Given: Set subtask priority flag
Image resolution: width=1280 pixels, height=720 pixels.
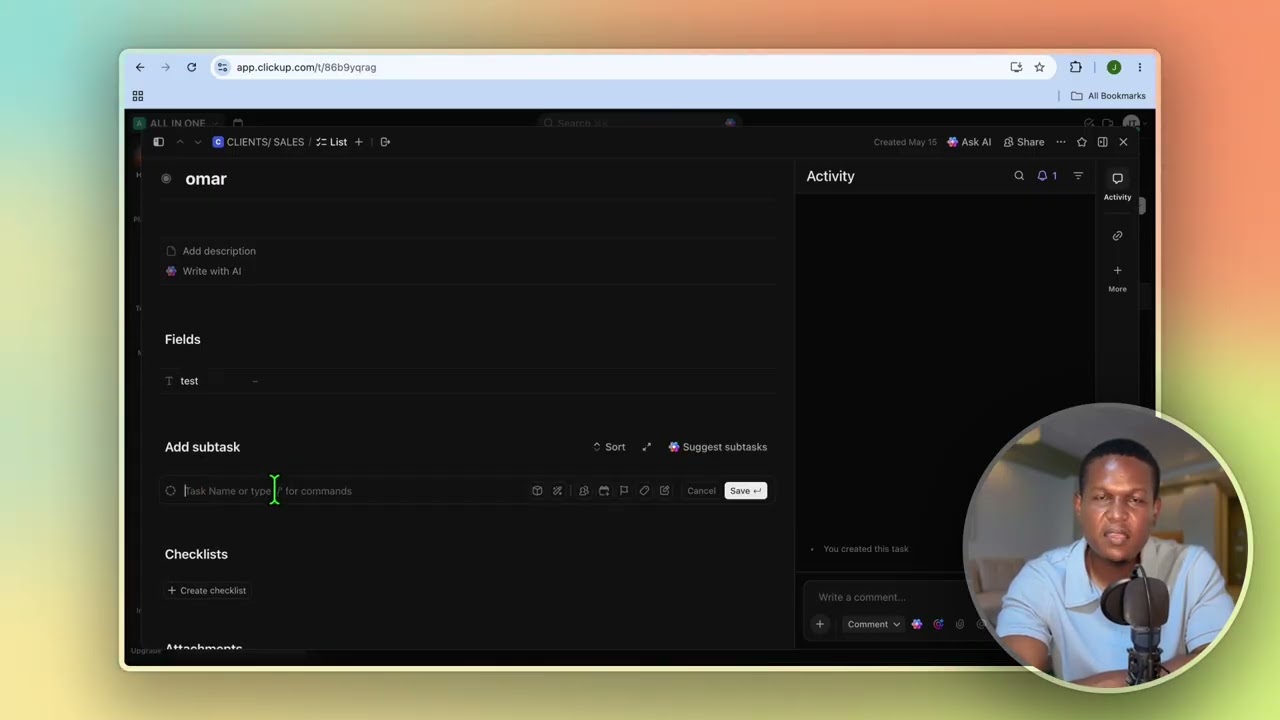Looking at the screenshot, I should (624, 491).
